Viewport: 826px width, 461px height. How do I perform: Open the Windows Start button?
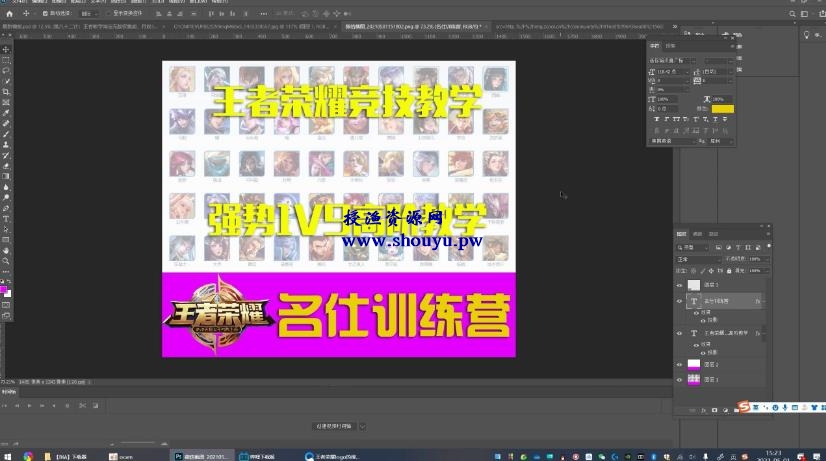[x=7, y=456]
